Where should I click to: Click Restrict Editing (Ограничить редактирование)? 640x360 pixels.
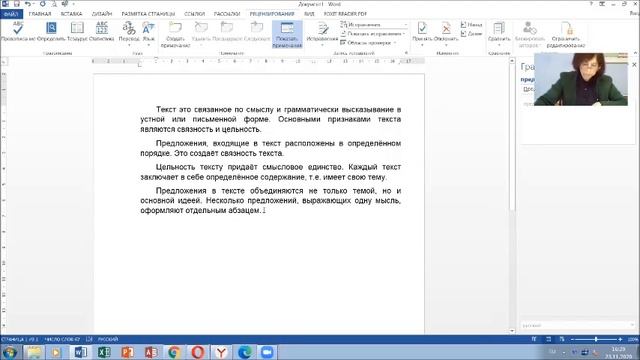click(566, 35)
